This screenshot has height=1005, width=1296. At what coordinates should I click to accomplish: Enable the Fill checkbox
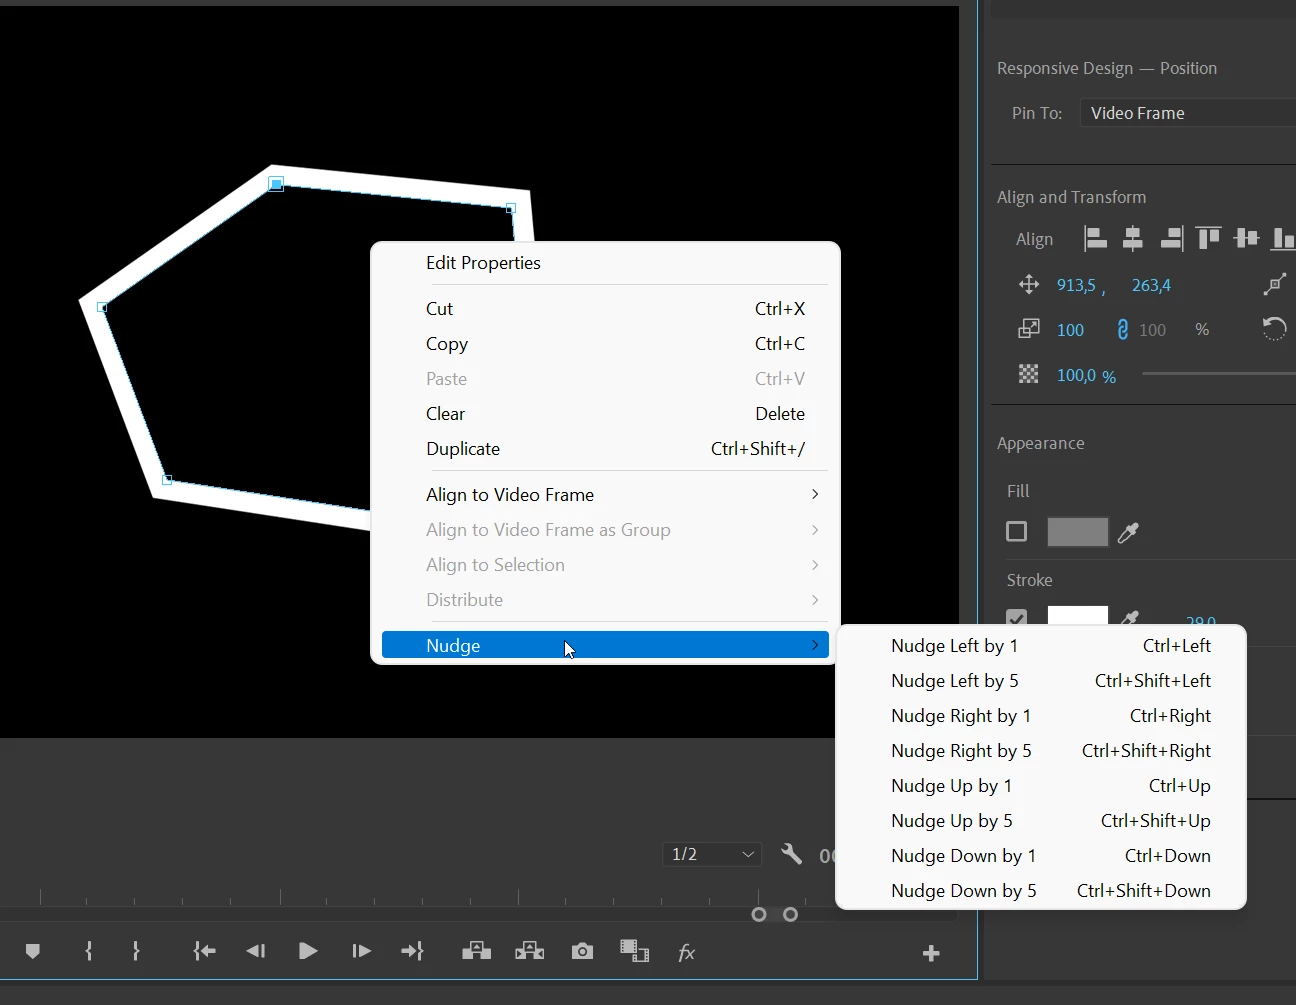tap(1017, 532)
